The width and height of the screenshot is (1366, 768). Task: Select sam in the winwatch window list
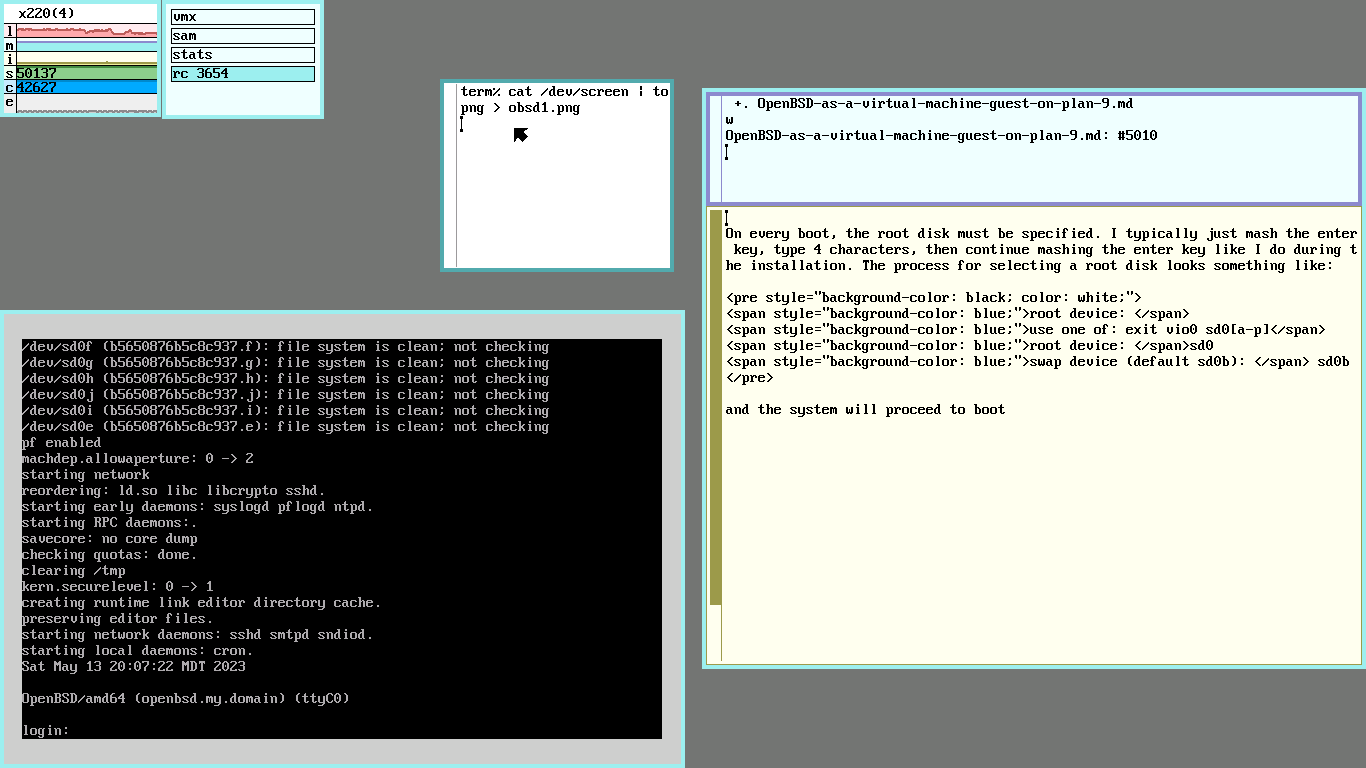(242, 36)
